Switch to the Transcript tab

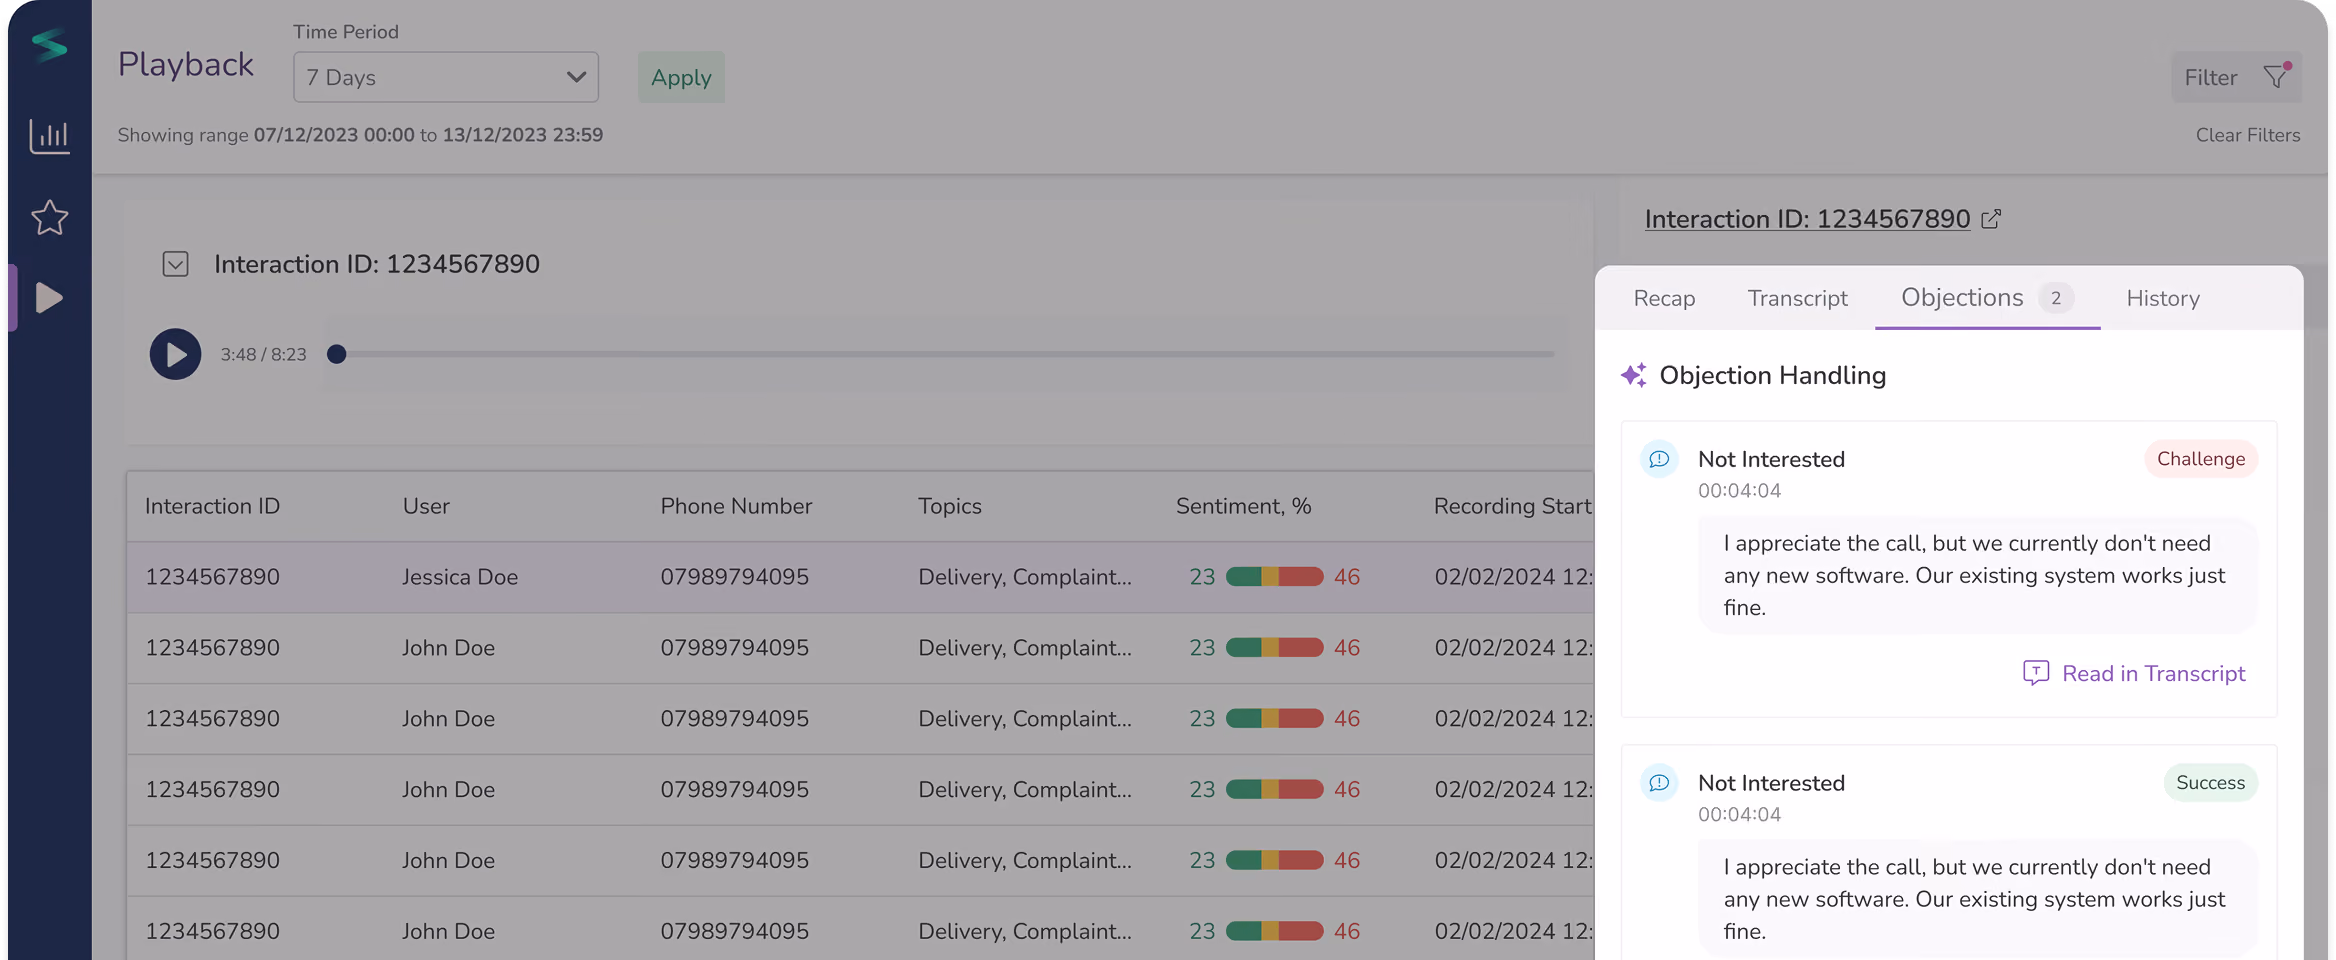tap(1797, 298)
